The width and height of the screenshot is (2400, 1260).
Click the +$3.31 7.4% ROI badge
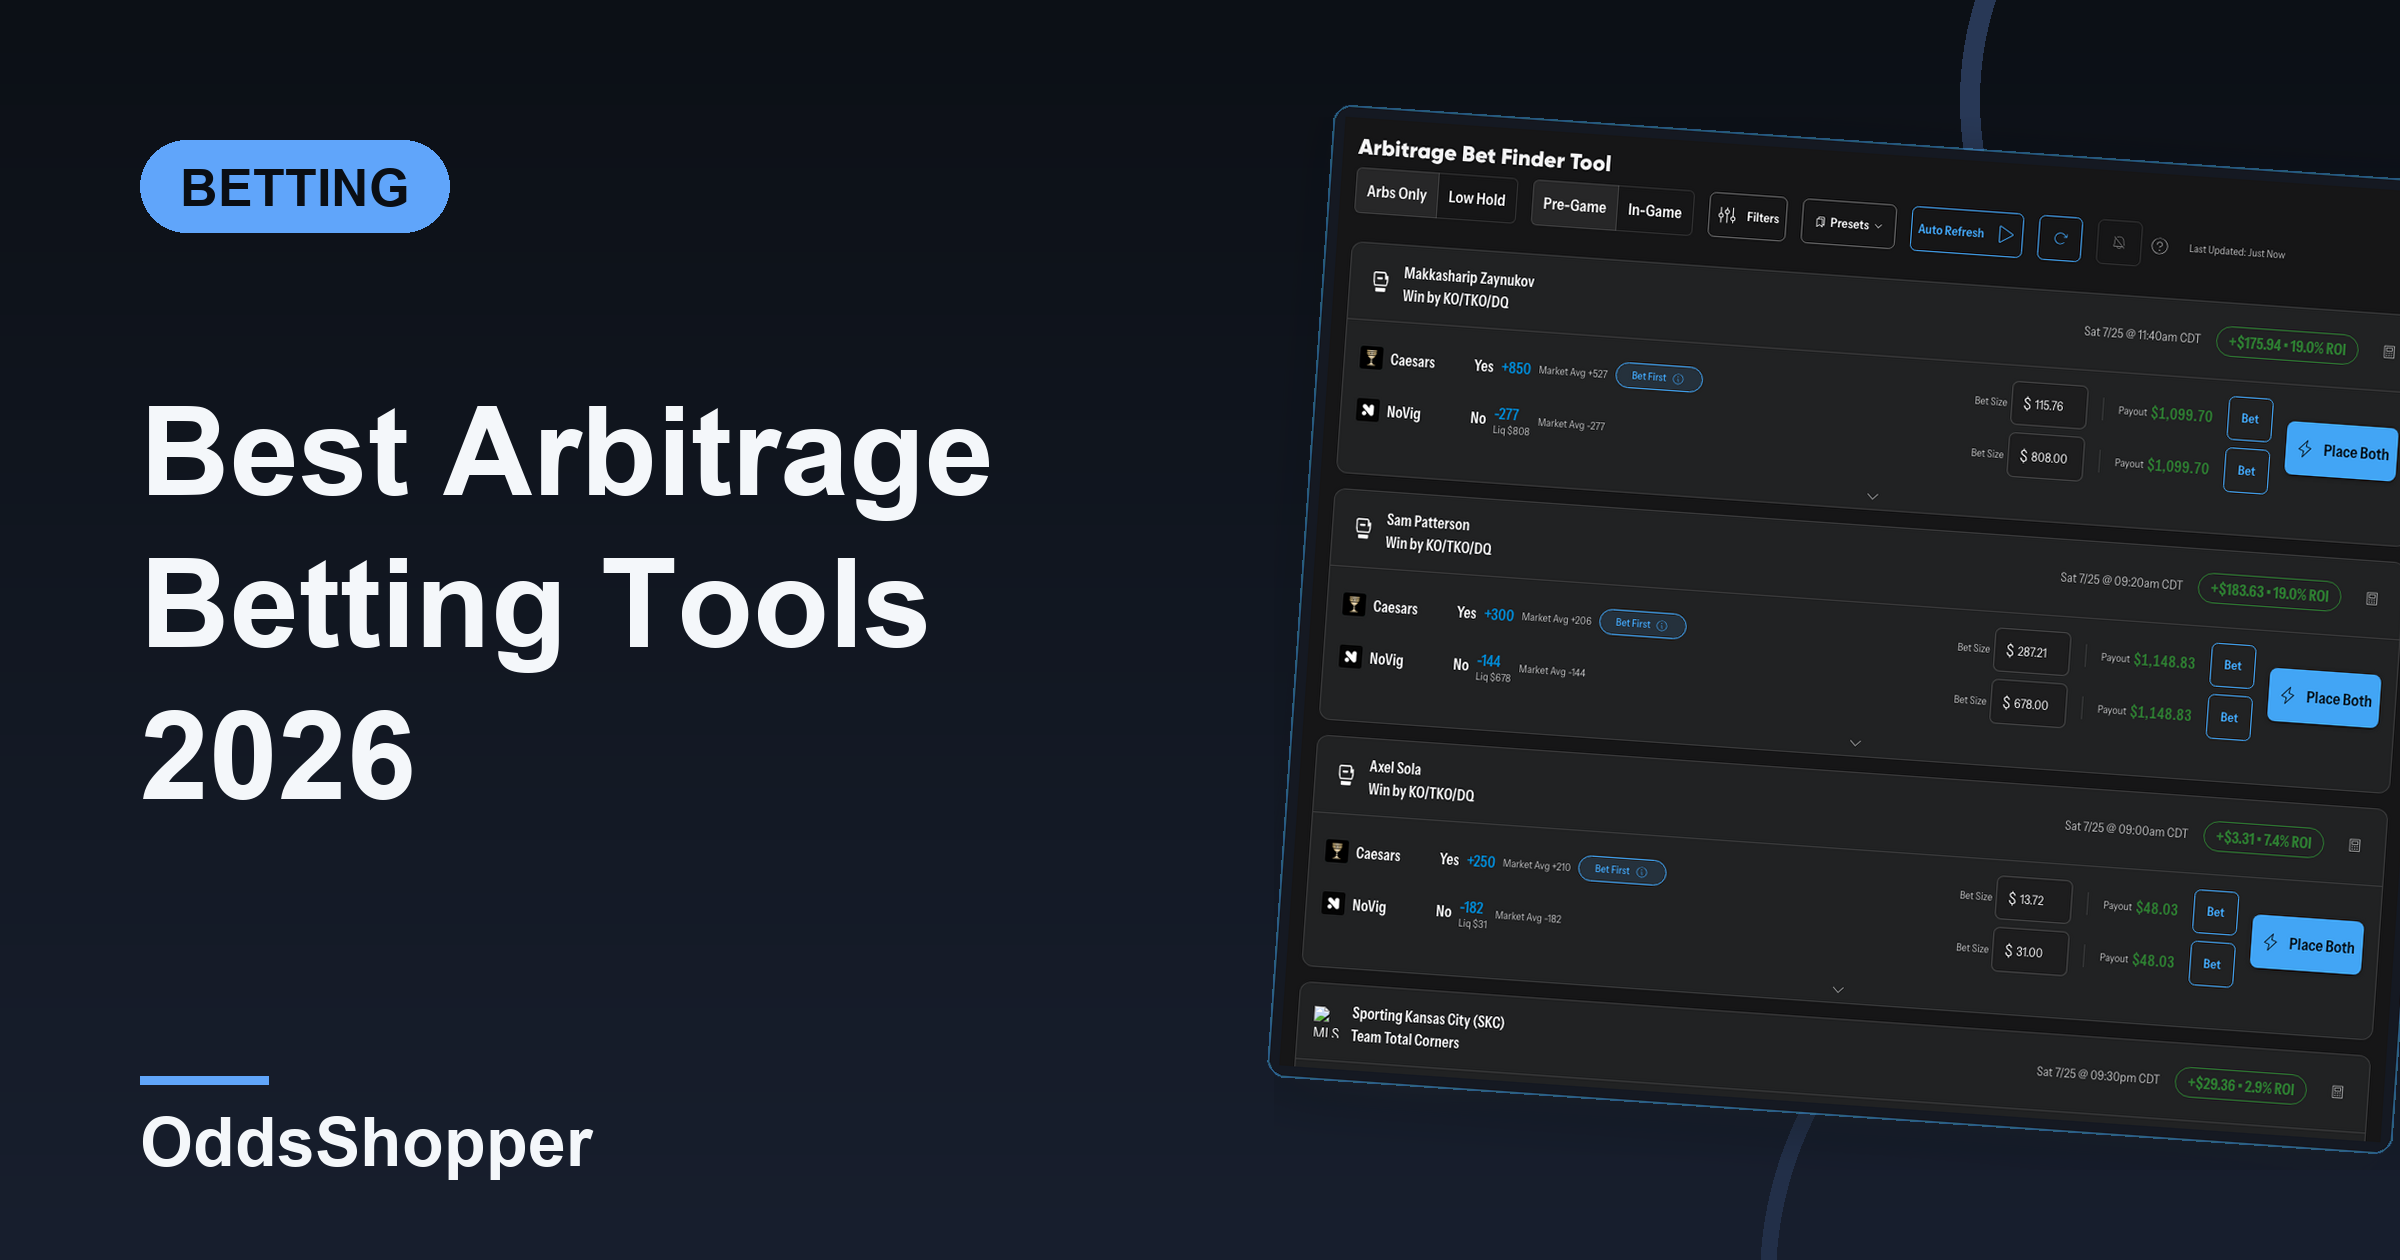[2264, 840]
